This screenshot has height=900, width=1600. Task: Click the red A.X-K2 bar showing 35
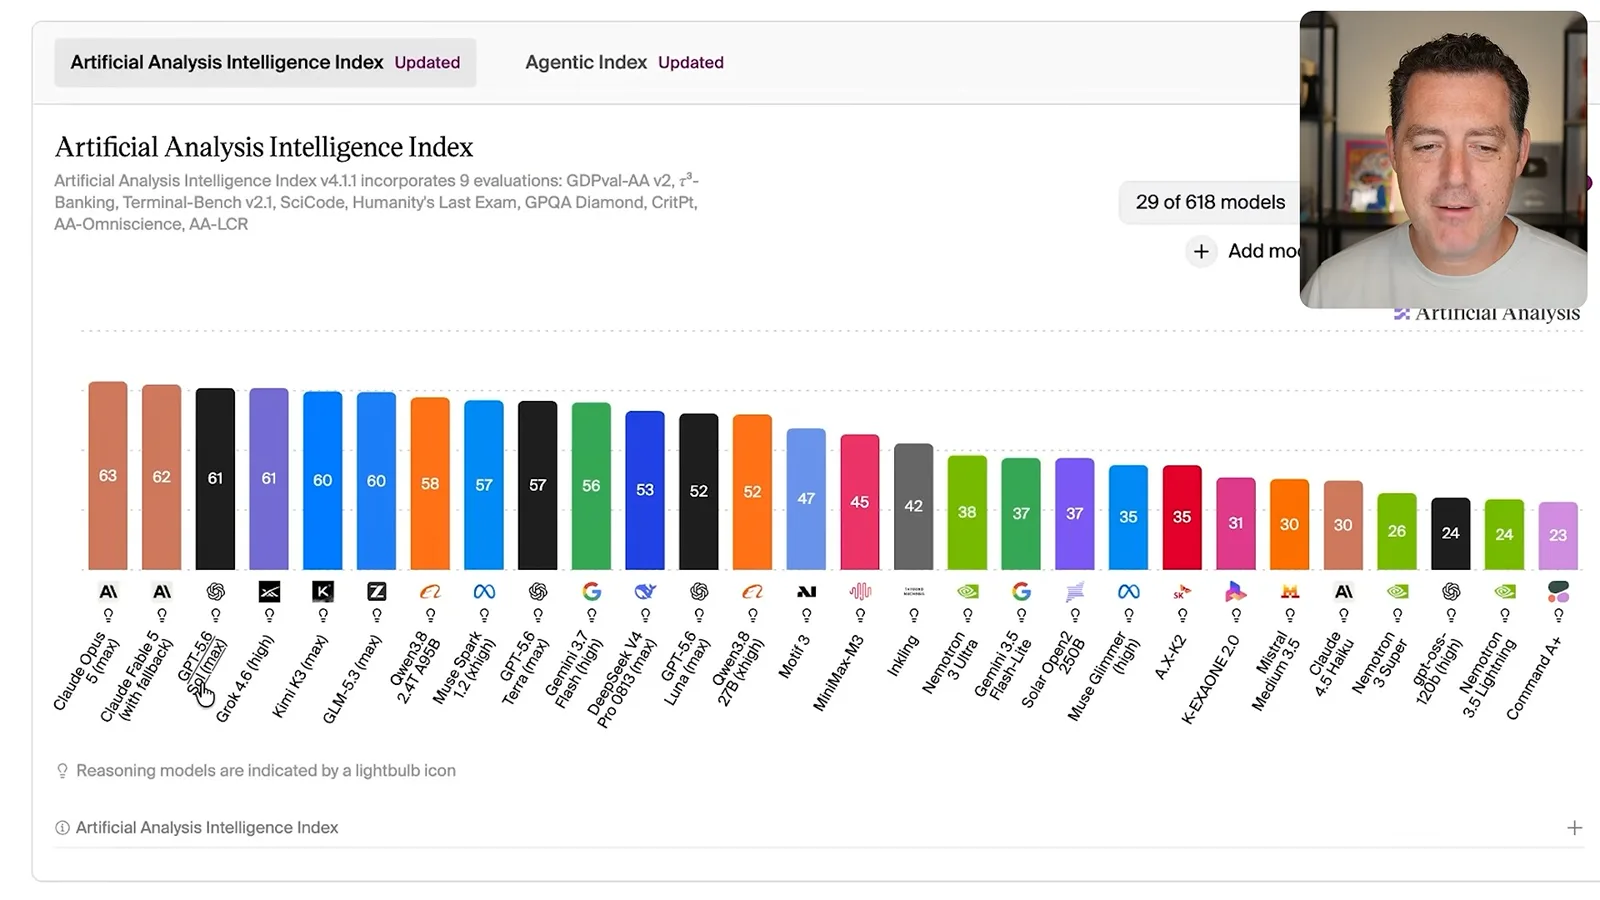1182,517
